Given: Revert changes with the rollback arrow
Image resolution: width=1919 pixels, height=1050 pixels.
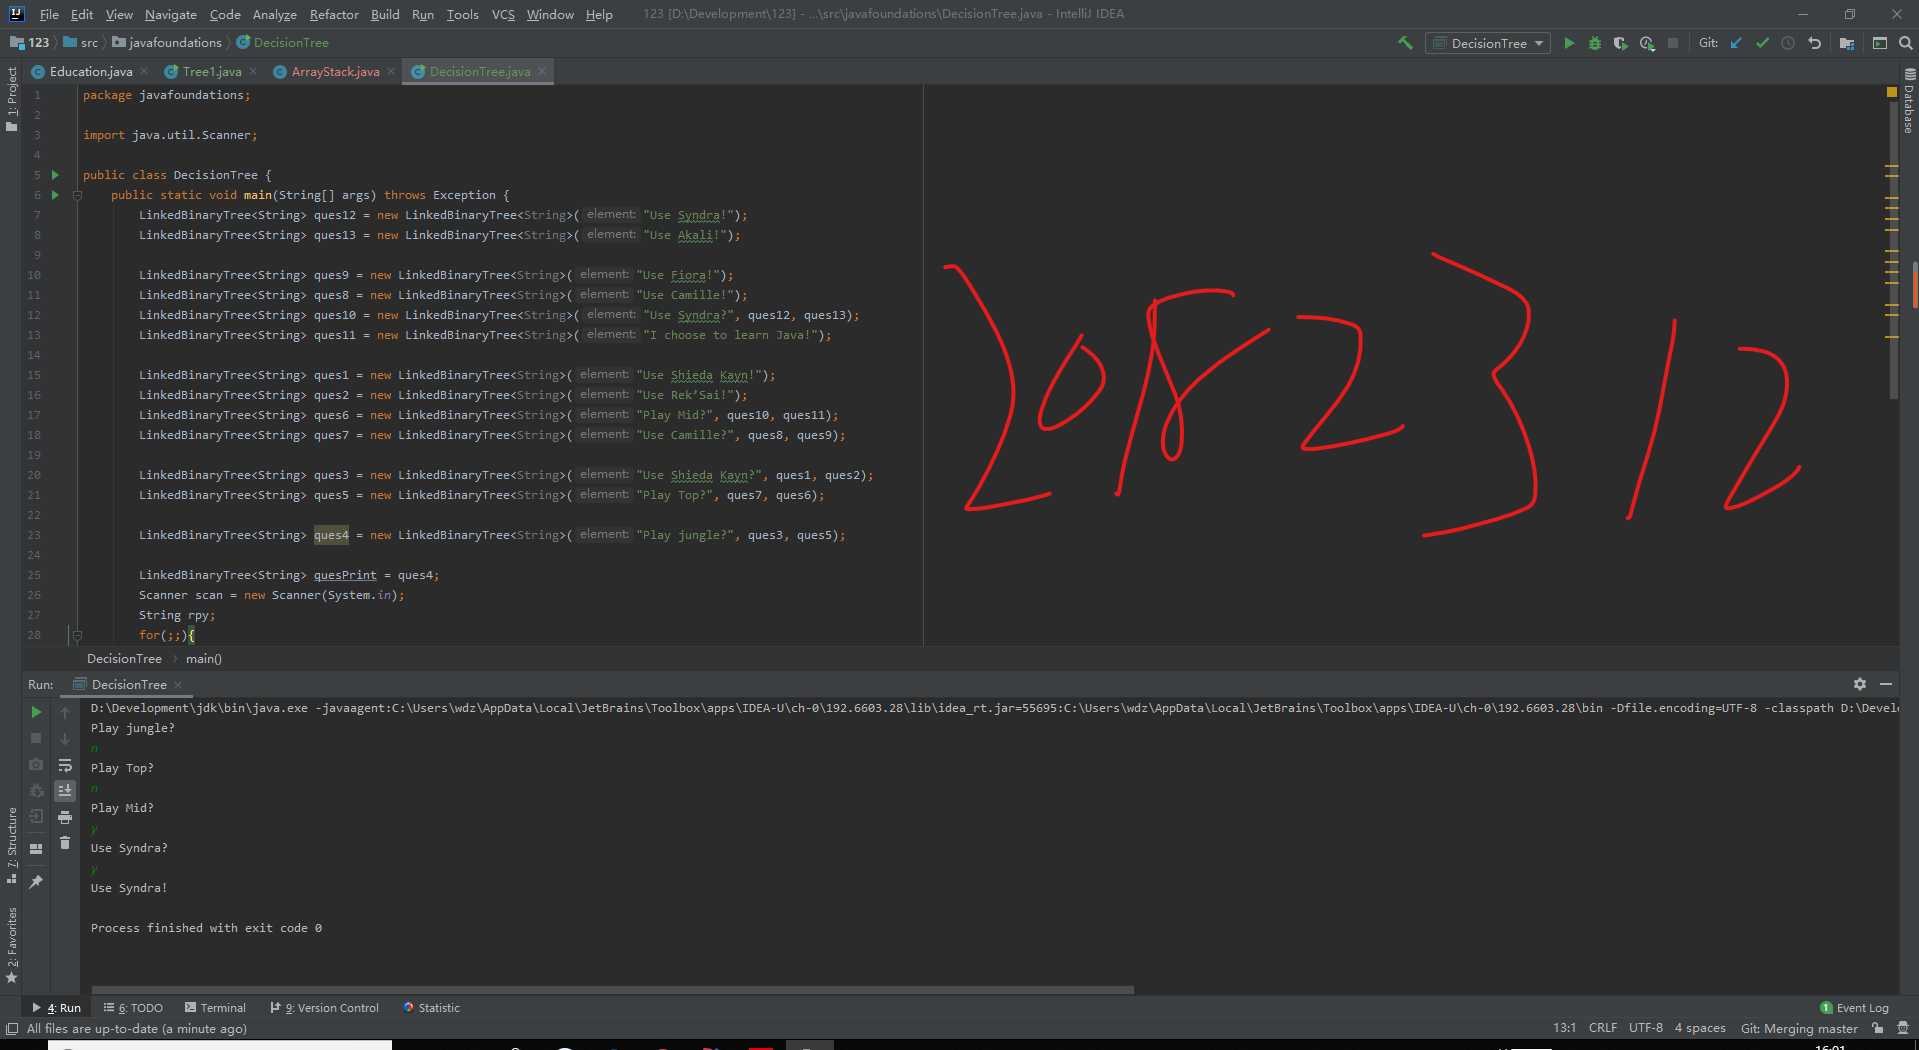Looking at the screenshot, I should [1814, 43].
